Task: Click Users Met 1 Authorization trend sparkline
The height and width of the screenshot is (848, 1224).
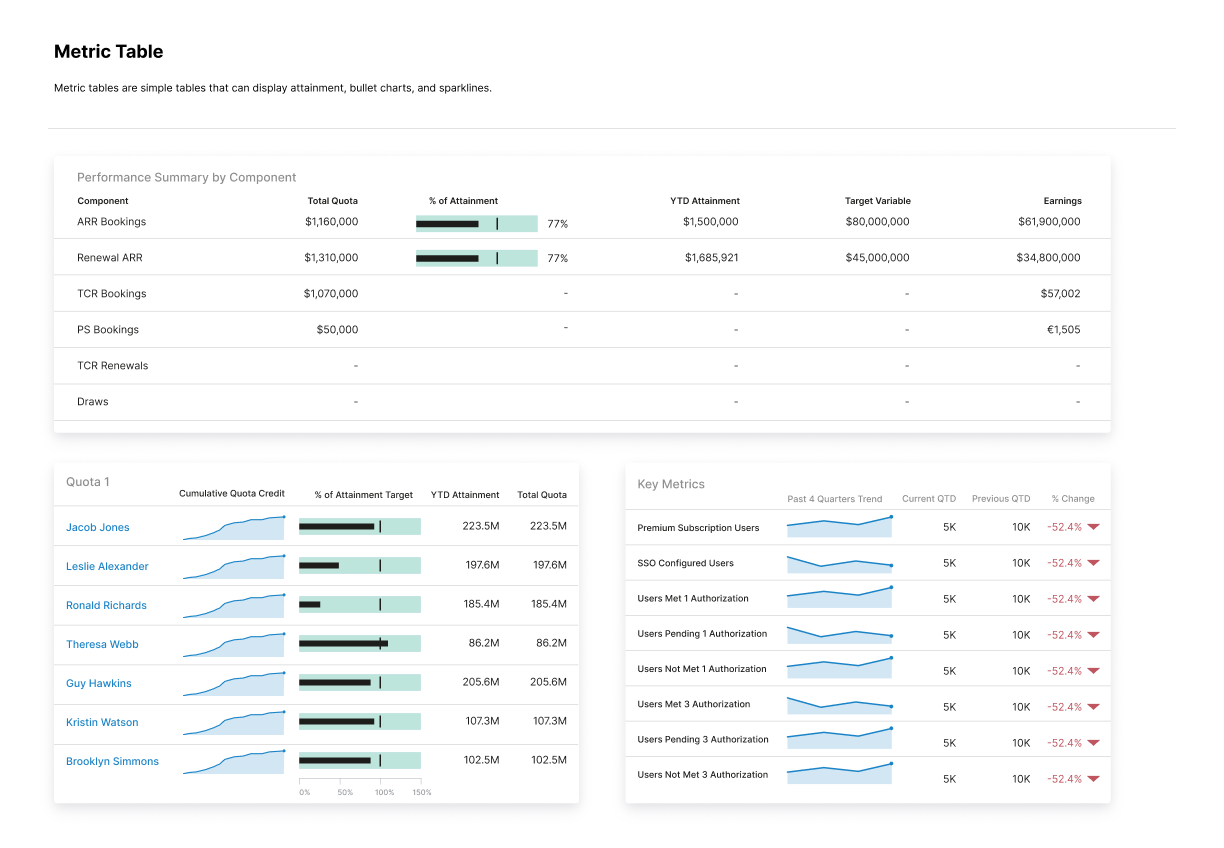Action: 839,597
